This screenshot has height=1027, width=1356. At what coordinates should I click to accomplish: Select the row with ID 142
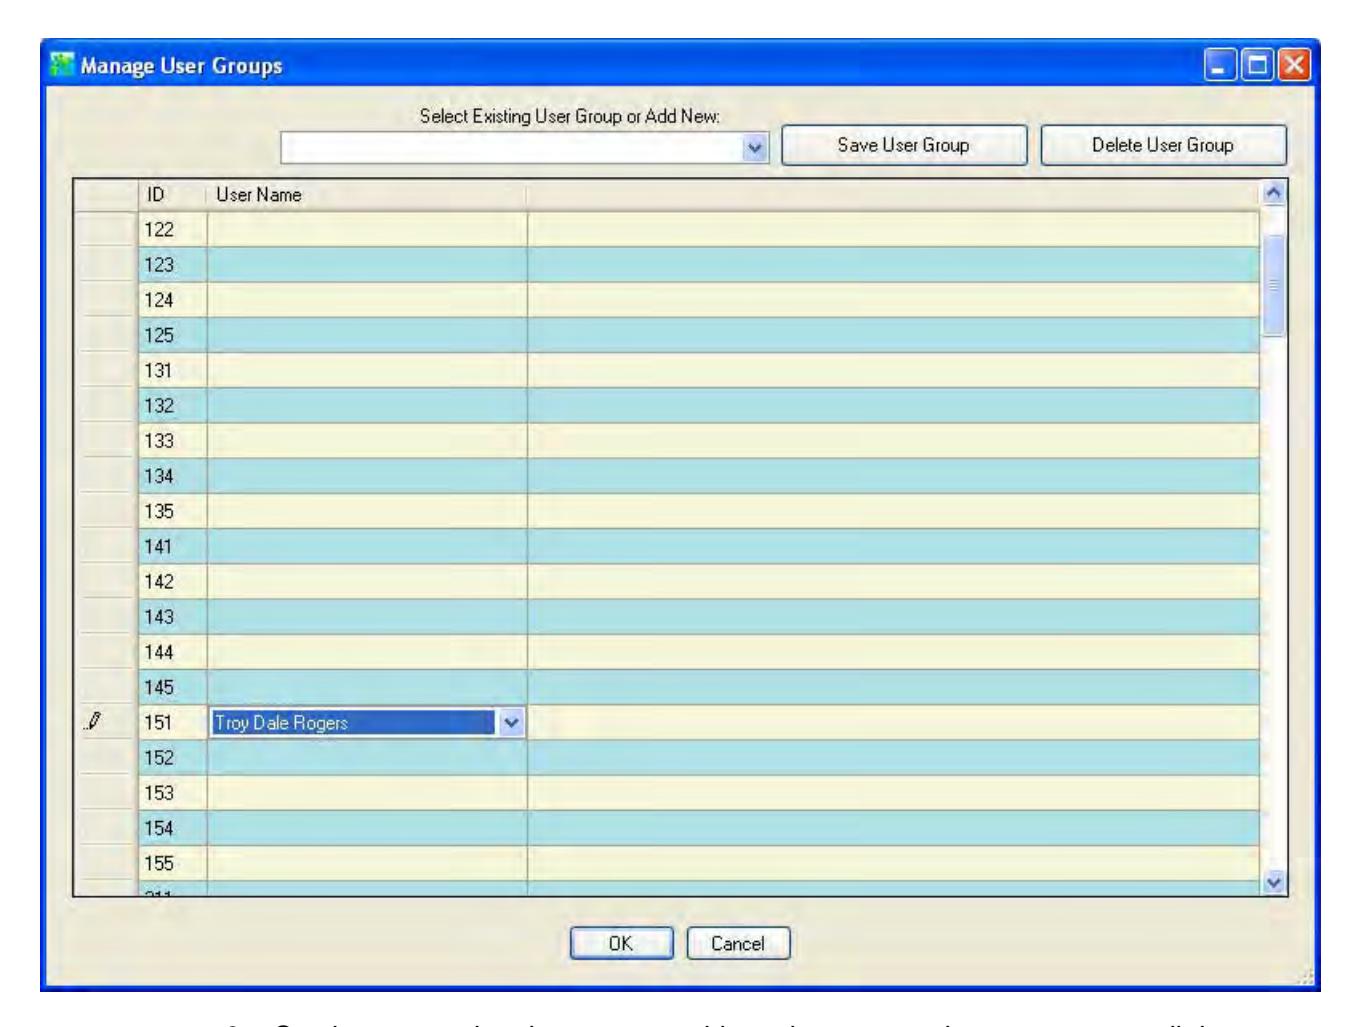[x=667, y=582]
